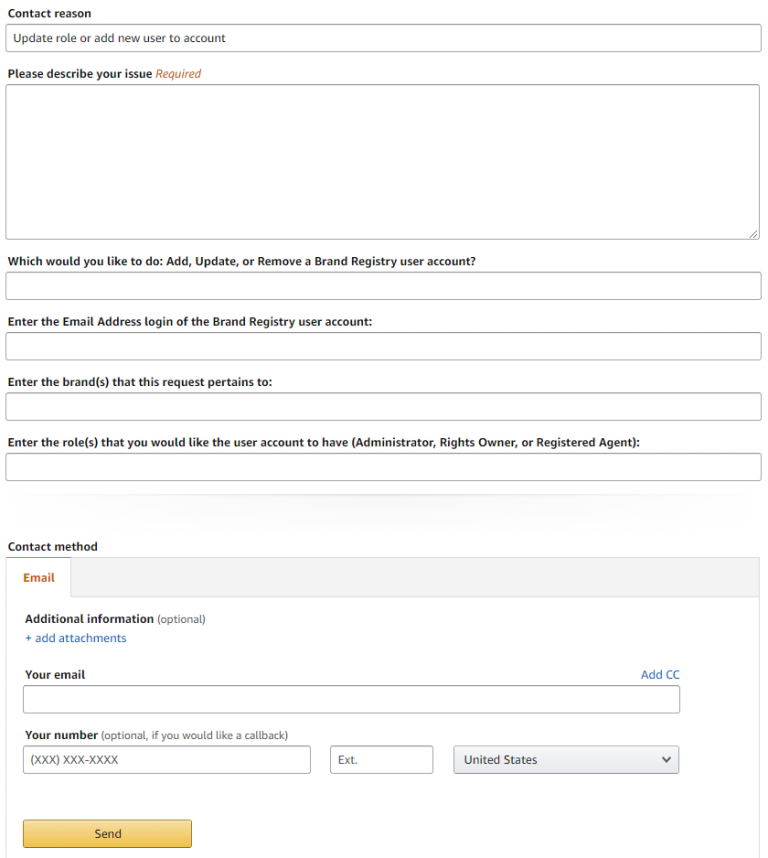Select Email as the contact method
The width and height of the screenshot is (768, 858).
point(39,577)
